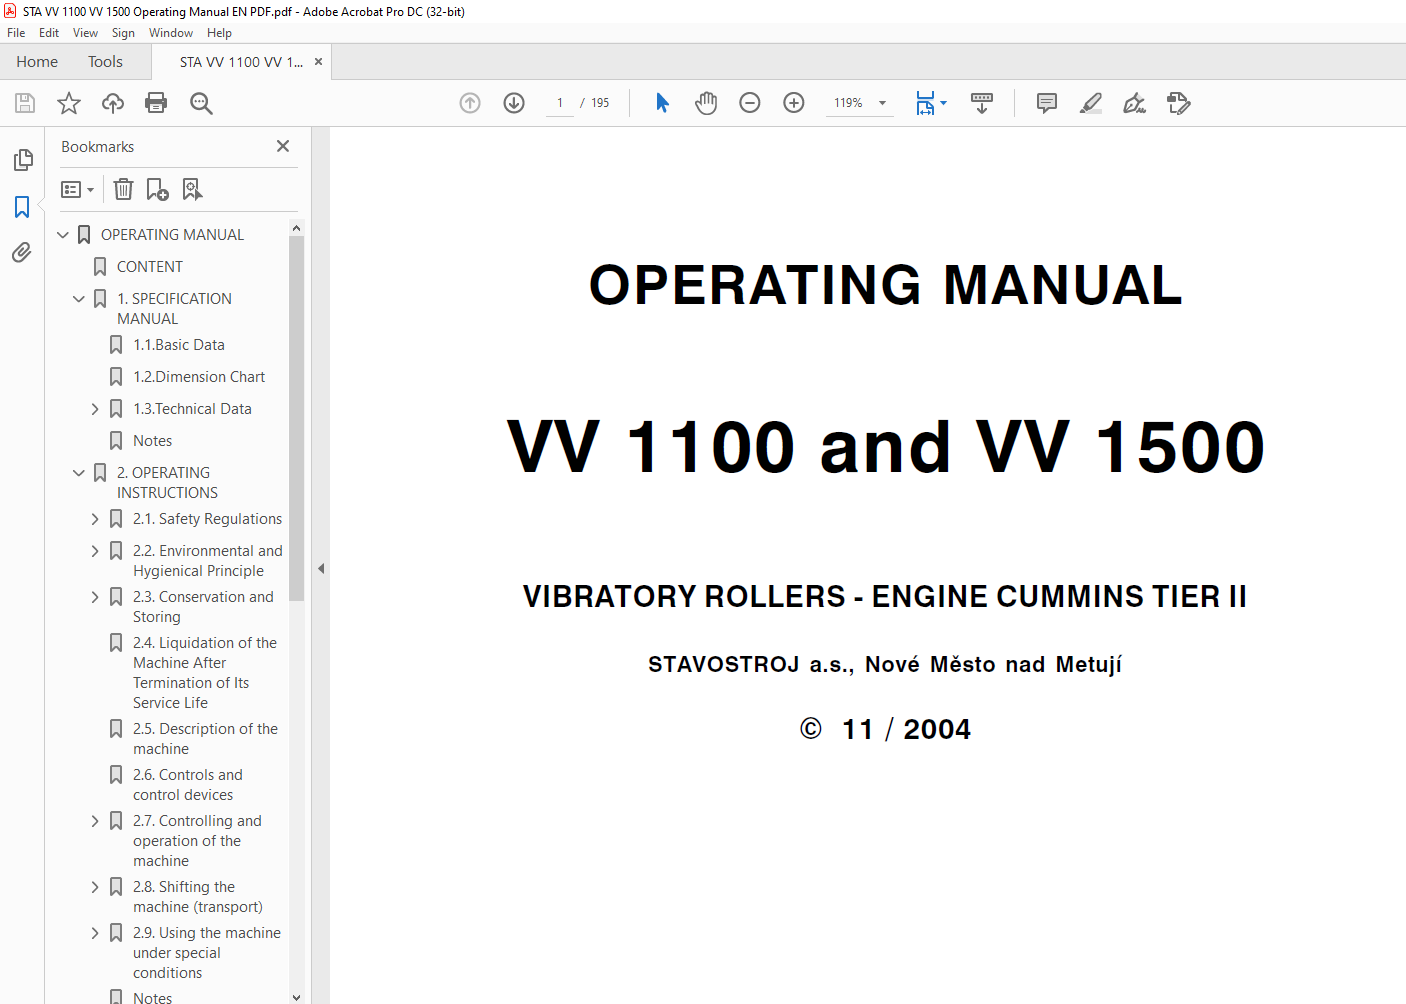The image size is (1406, 1004).
Task: Collapse 1. SPECIFICATION MANUAL bookmark
Action: point(79,299)
